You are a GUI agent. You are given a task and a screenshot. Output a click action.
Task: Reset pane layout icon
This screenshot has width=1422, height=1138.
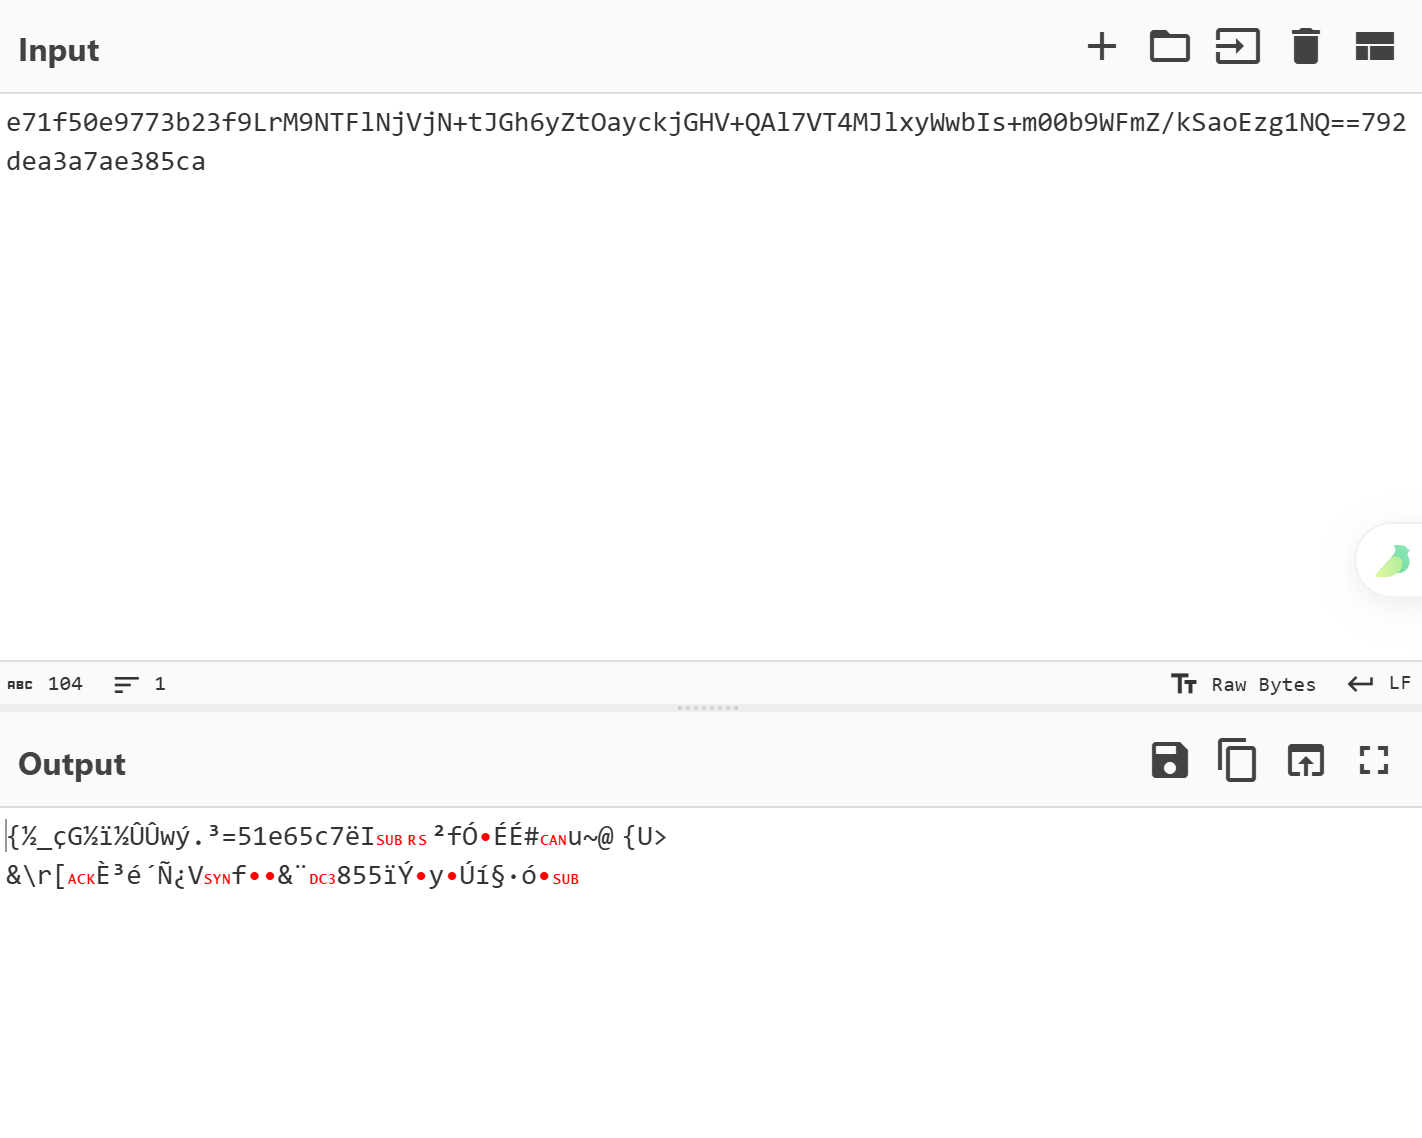click(x=1374, y=47)
